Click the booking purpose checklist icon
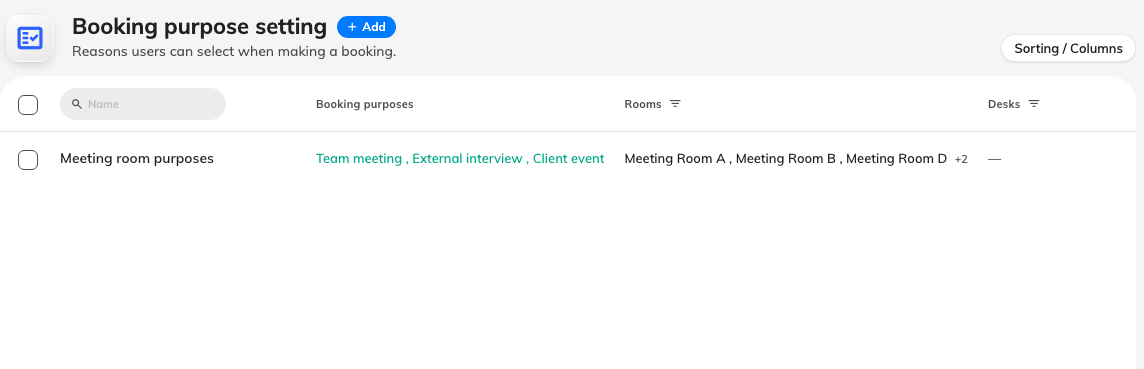 pos(30,38)
